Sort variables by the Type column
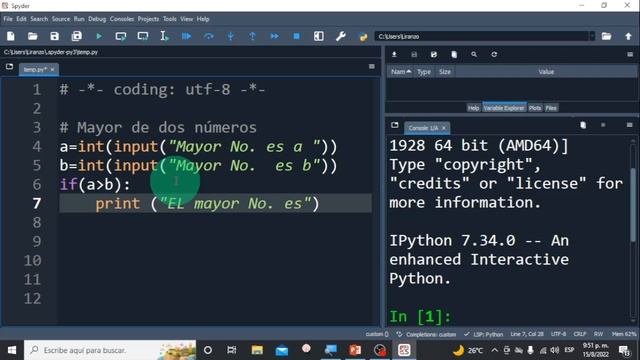640x360 pixels. click(424, 72)
